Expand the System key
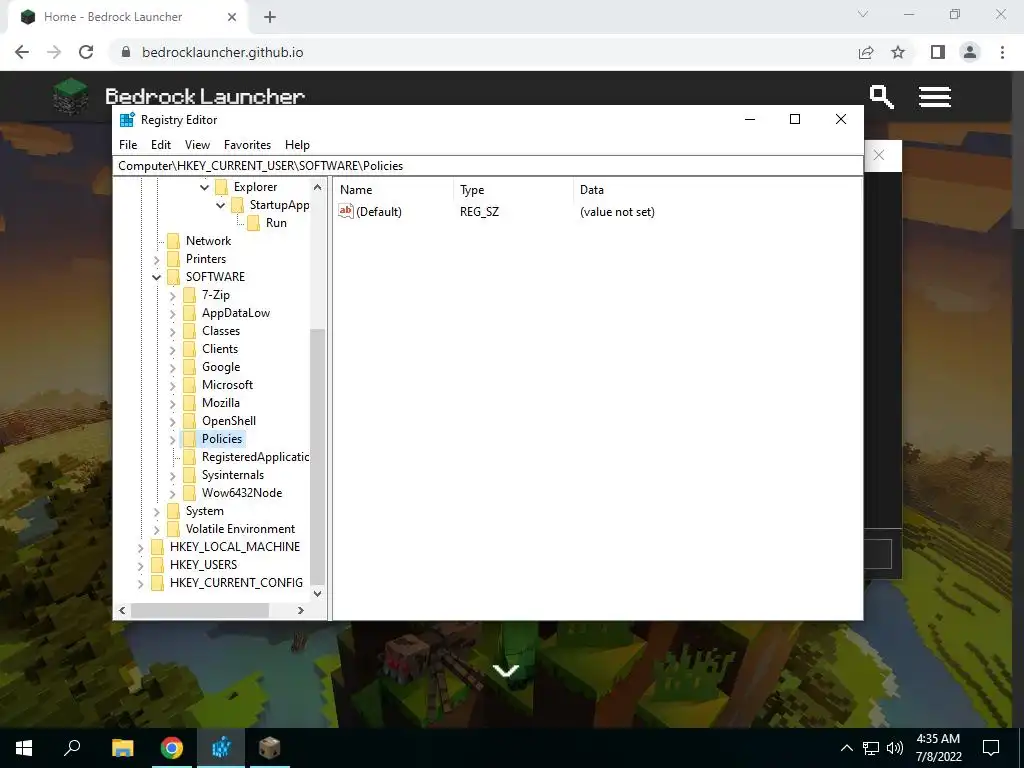This screenshot has height=768, width=1024. 157,511
